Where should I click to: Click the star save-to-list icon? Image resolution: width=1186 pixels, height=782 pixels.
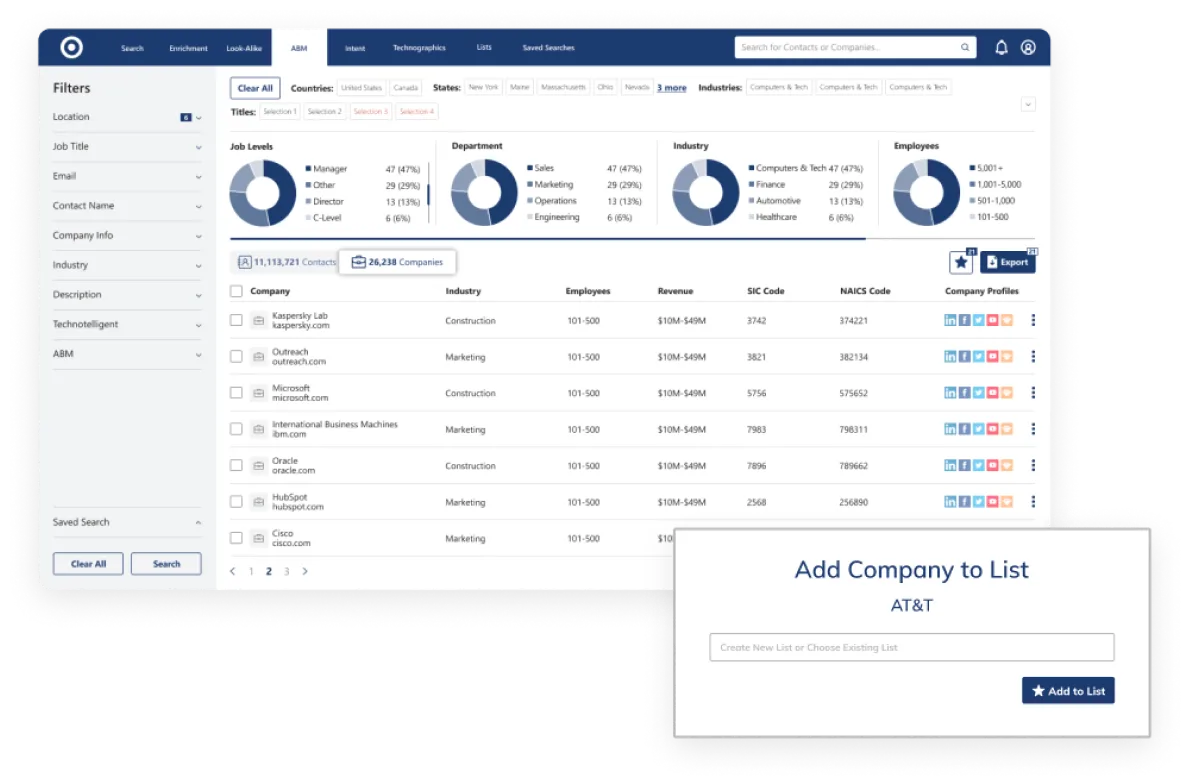click(961, 262)
